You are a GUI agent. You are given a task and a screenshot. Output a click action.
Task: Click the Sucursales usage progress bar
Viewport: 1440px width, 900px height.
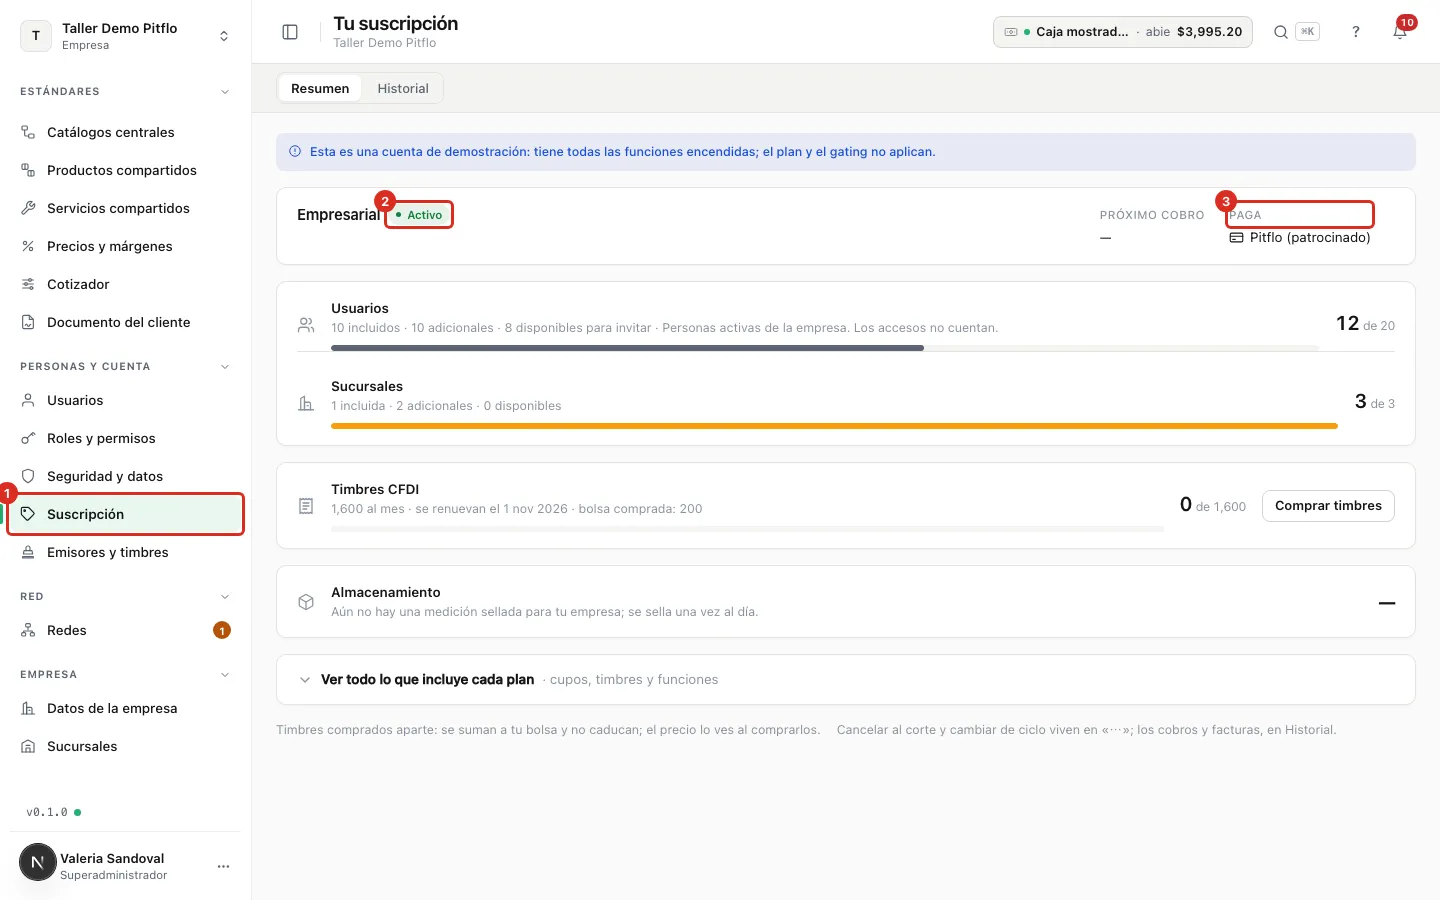pos(834,426)
